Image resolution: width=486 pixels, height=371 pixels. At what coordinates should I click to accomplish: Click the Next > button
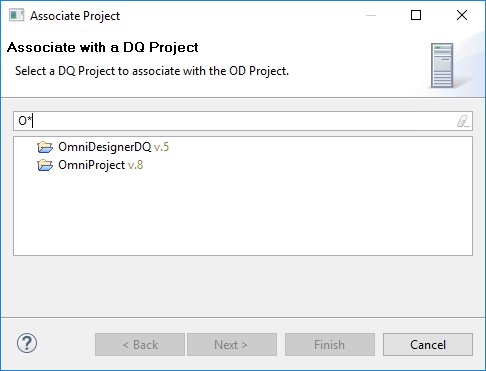coord(232,345)
